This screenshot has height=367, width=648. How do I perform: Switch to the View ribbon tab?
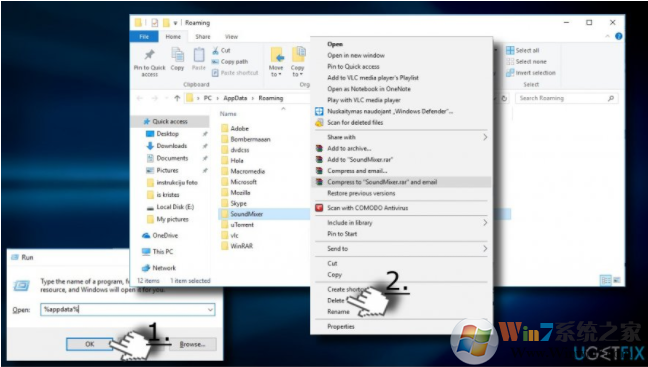pos(231,37)
